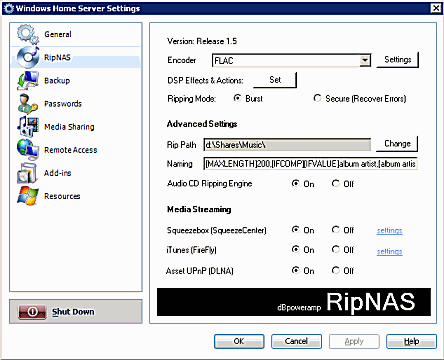Select Burst ripping mode

click(x=237, y=98)
